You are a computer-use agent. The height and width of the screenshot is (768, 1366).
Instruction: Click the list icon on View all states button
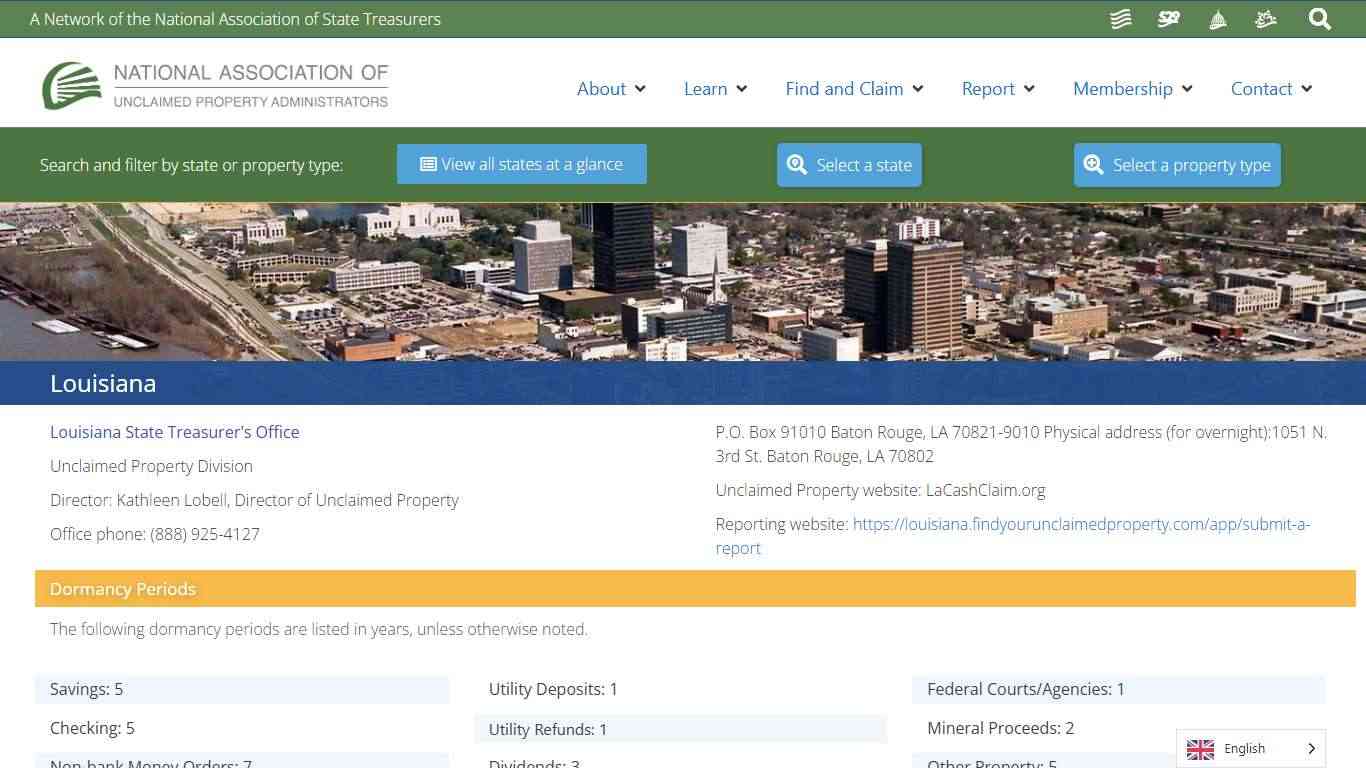430,164
